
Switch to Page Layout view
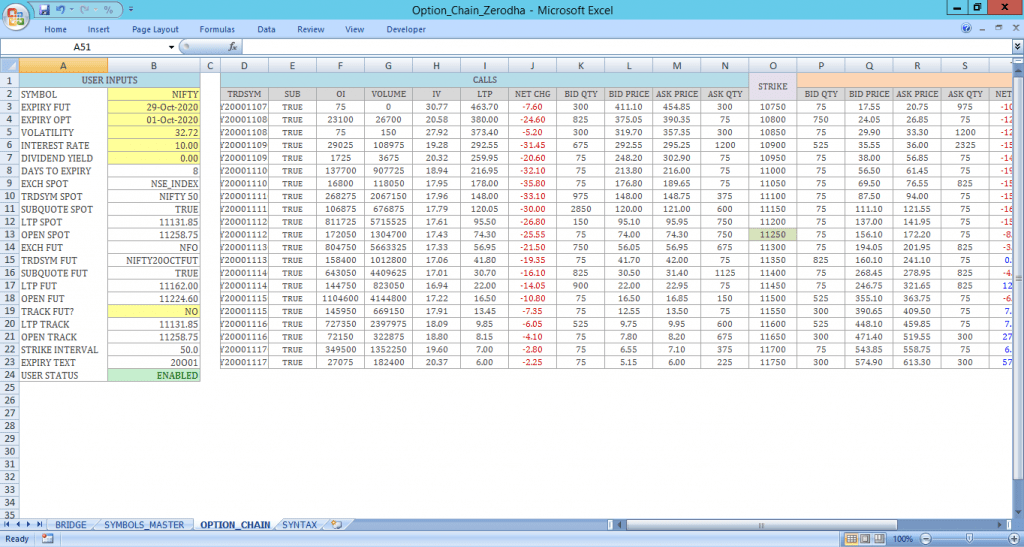(865, 539)
